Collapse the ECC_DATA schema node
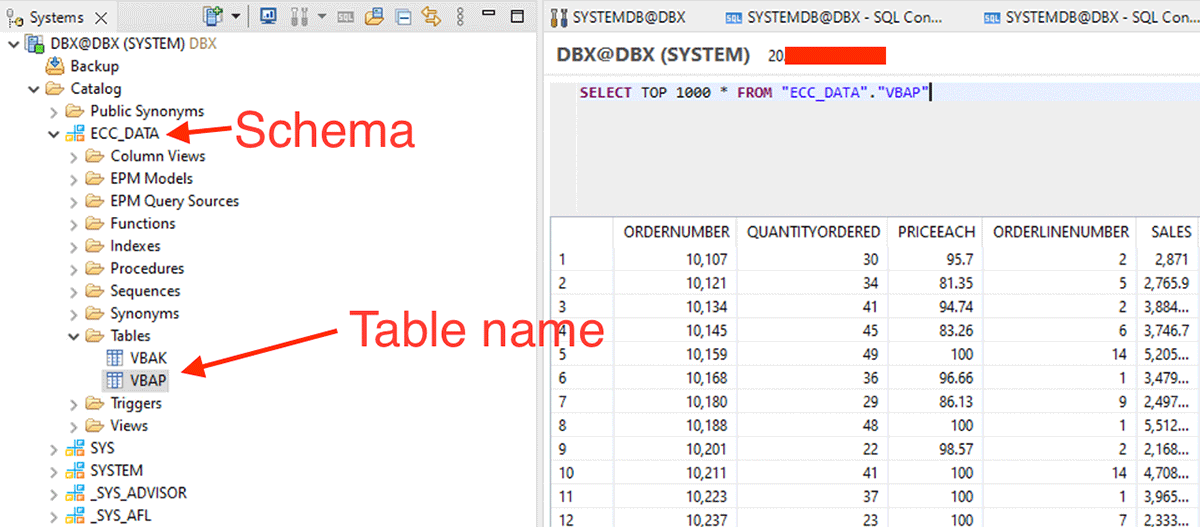This screenshot has width=1200, height=527. pos(54,134)
